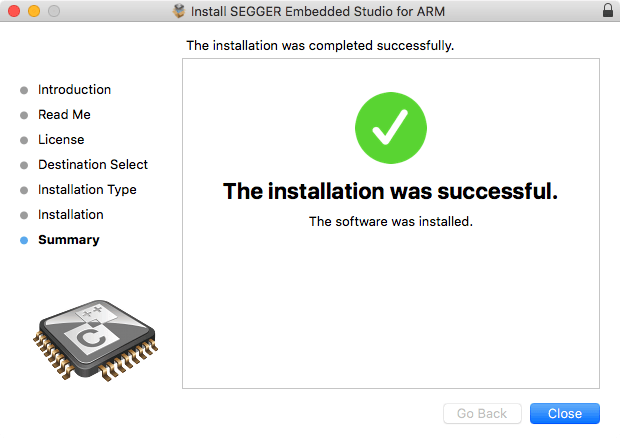Select the Introduction step in sidebar
The width and height of the screenshot is (620, 438).
[74, 90]
